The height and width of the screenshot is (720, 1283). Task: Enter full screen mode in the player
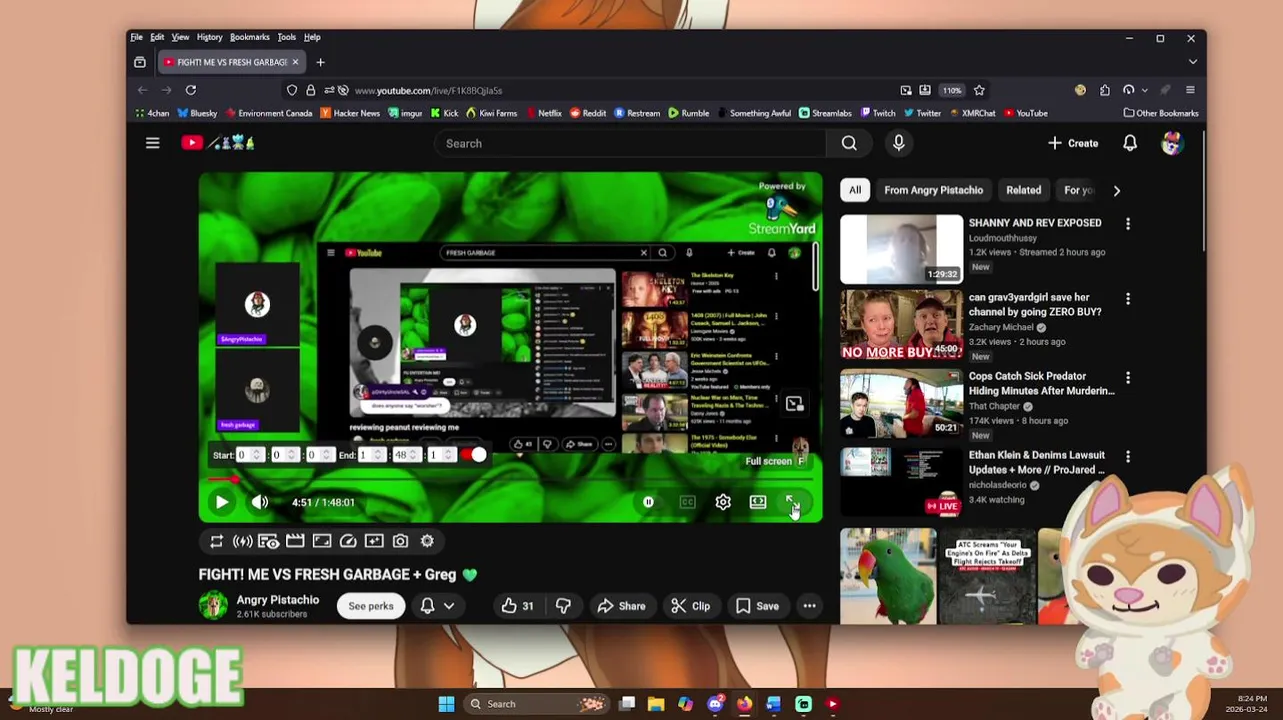[792, 502]
